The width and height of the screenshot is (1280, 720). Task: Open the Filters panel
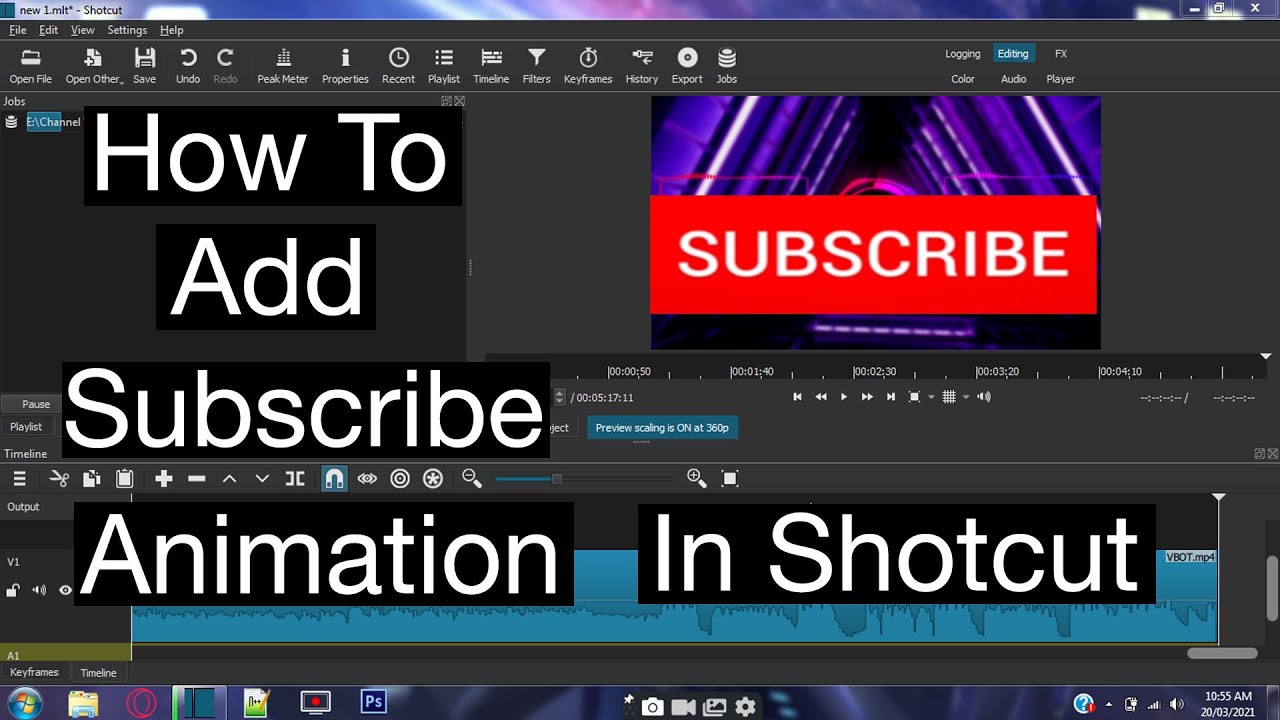point(537,66)
